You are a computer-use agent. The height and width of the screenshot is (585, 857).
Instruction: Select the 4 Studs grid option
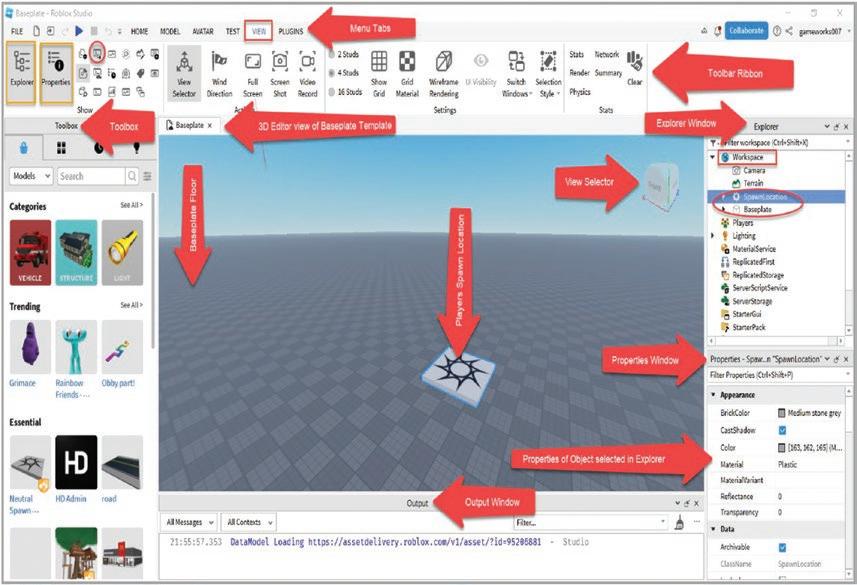click(345, 73)
